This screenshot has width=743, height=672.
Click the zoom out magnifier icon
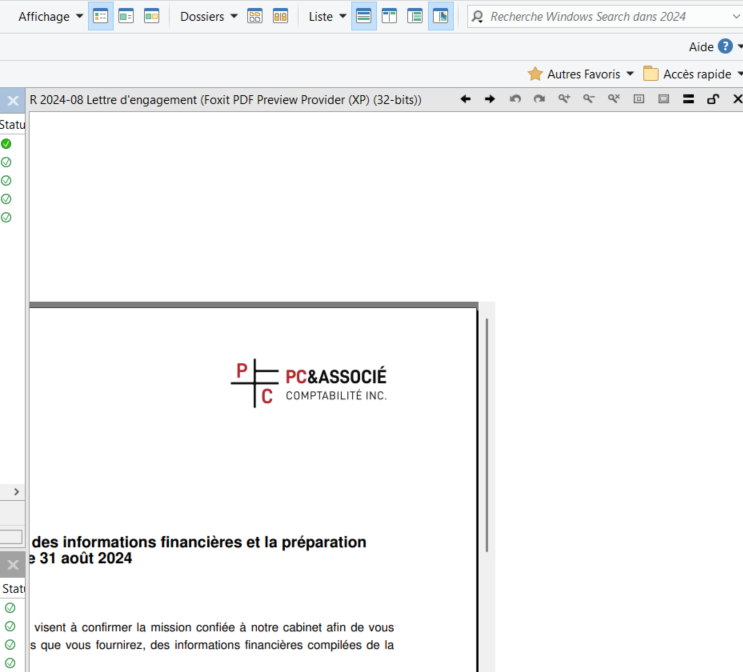click(589, 99)
